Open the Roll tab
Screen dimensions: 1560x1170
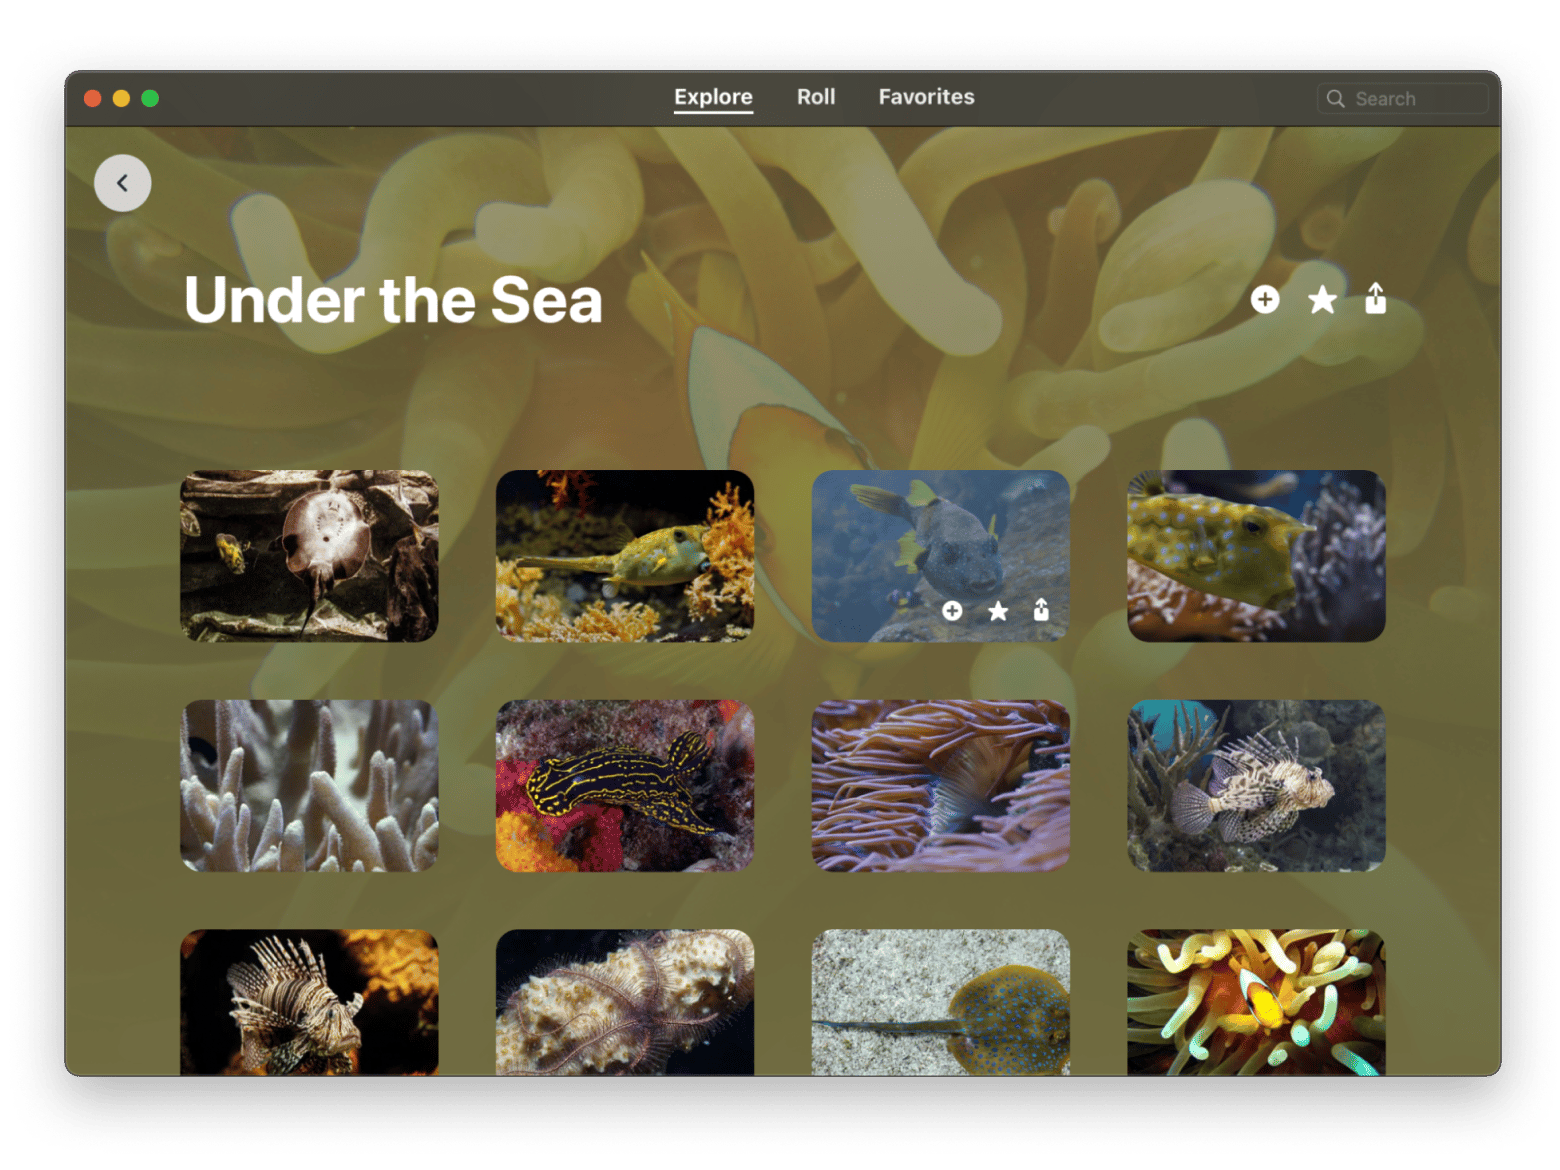[816, 97]
